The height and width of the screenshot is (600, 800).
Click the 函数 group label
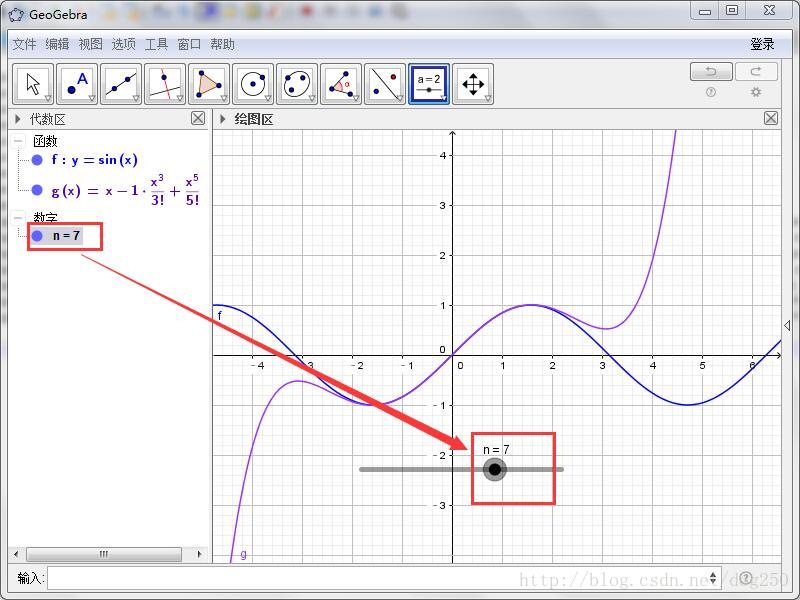coord(45,141)
